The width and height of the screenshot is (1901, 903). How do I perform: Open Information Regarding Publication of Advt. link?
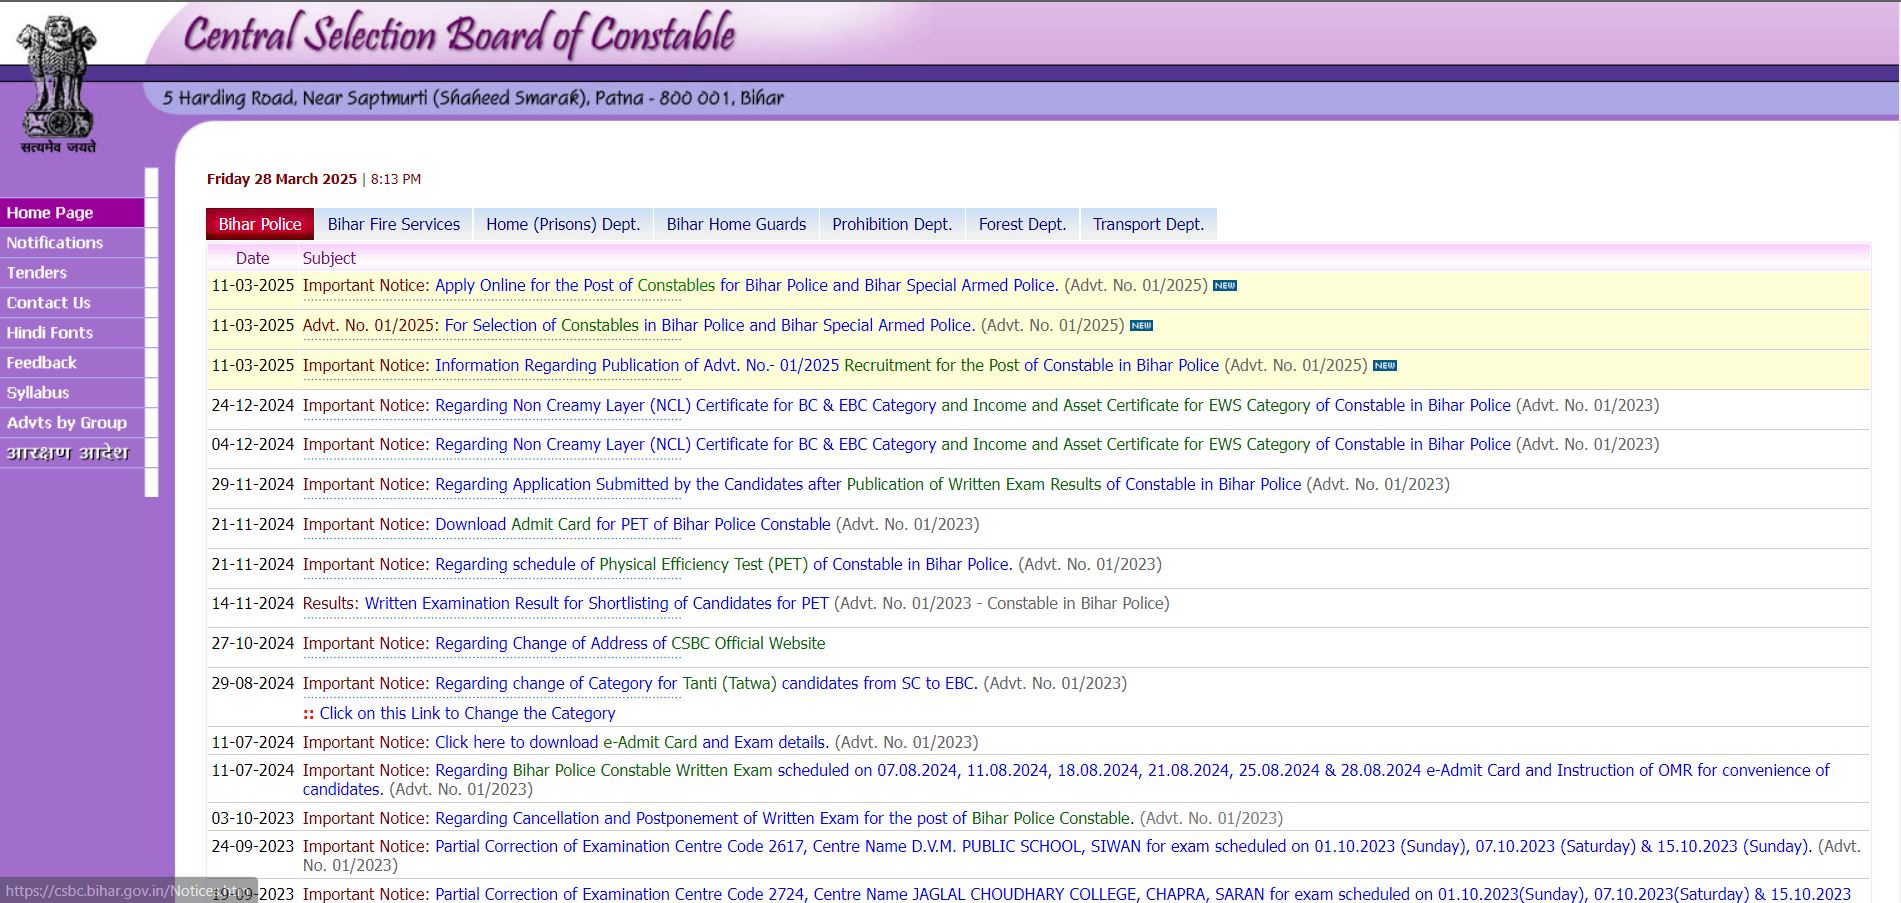tap(827, 365)
